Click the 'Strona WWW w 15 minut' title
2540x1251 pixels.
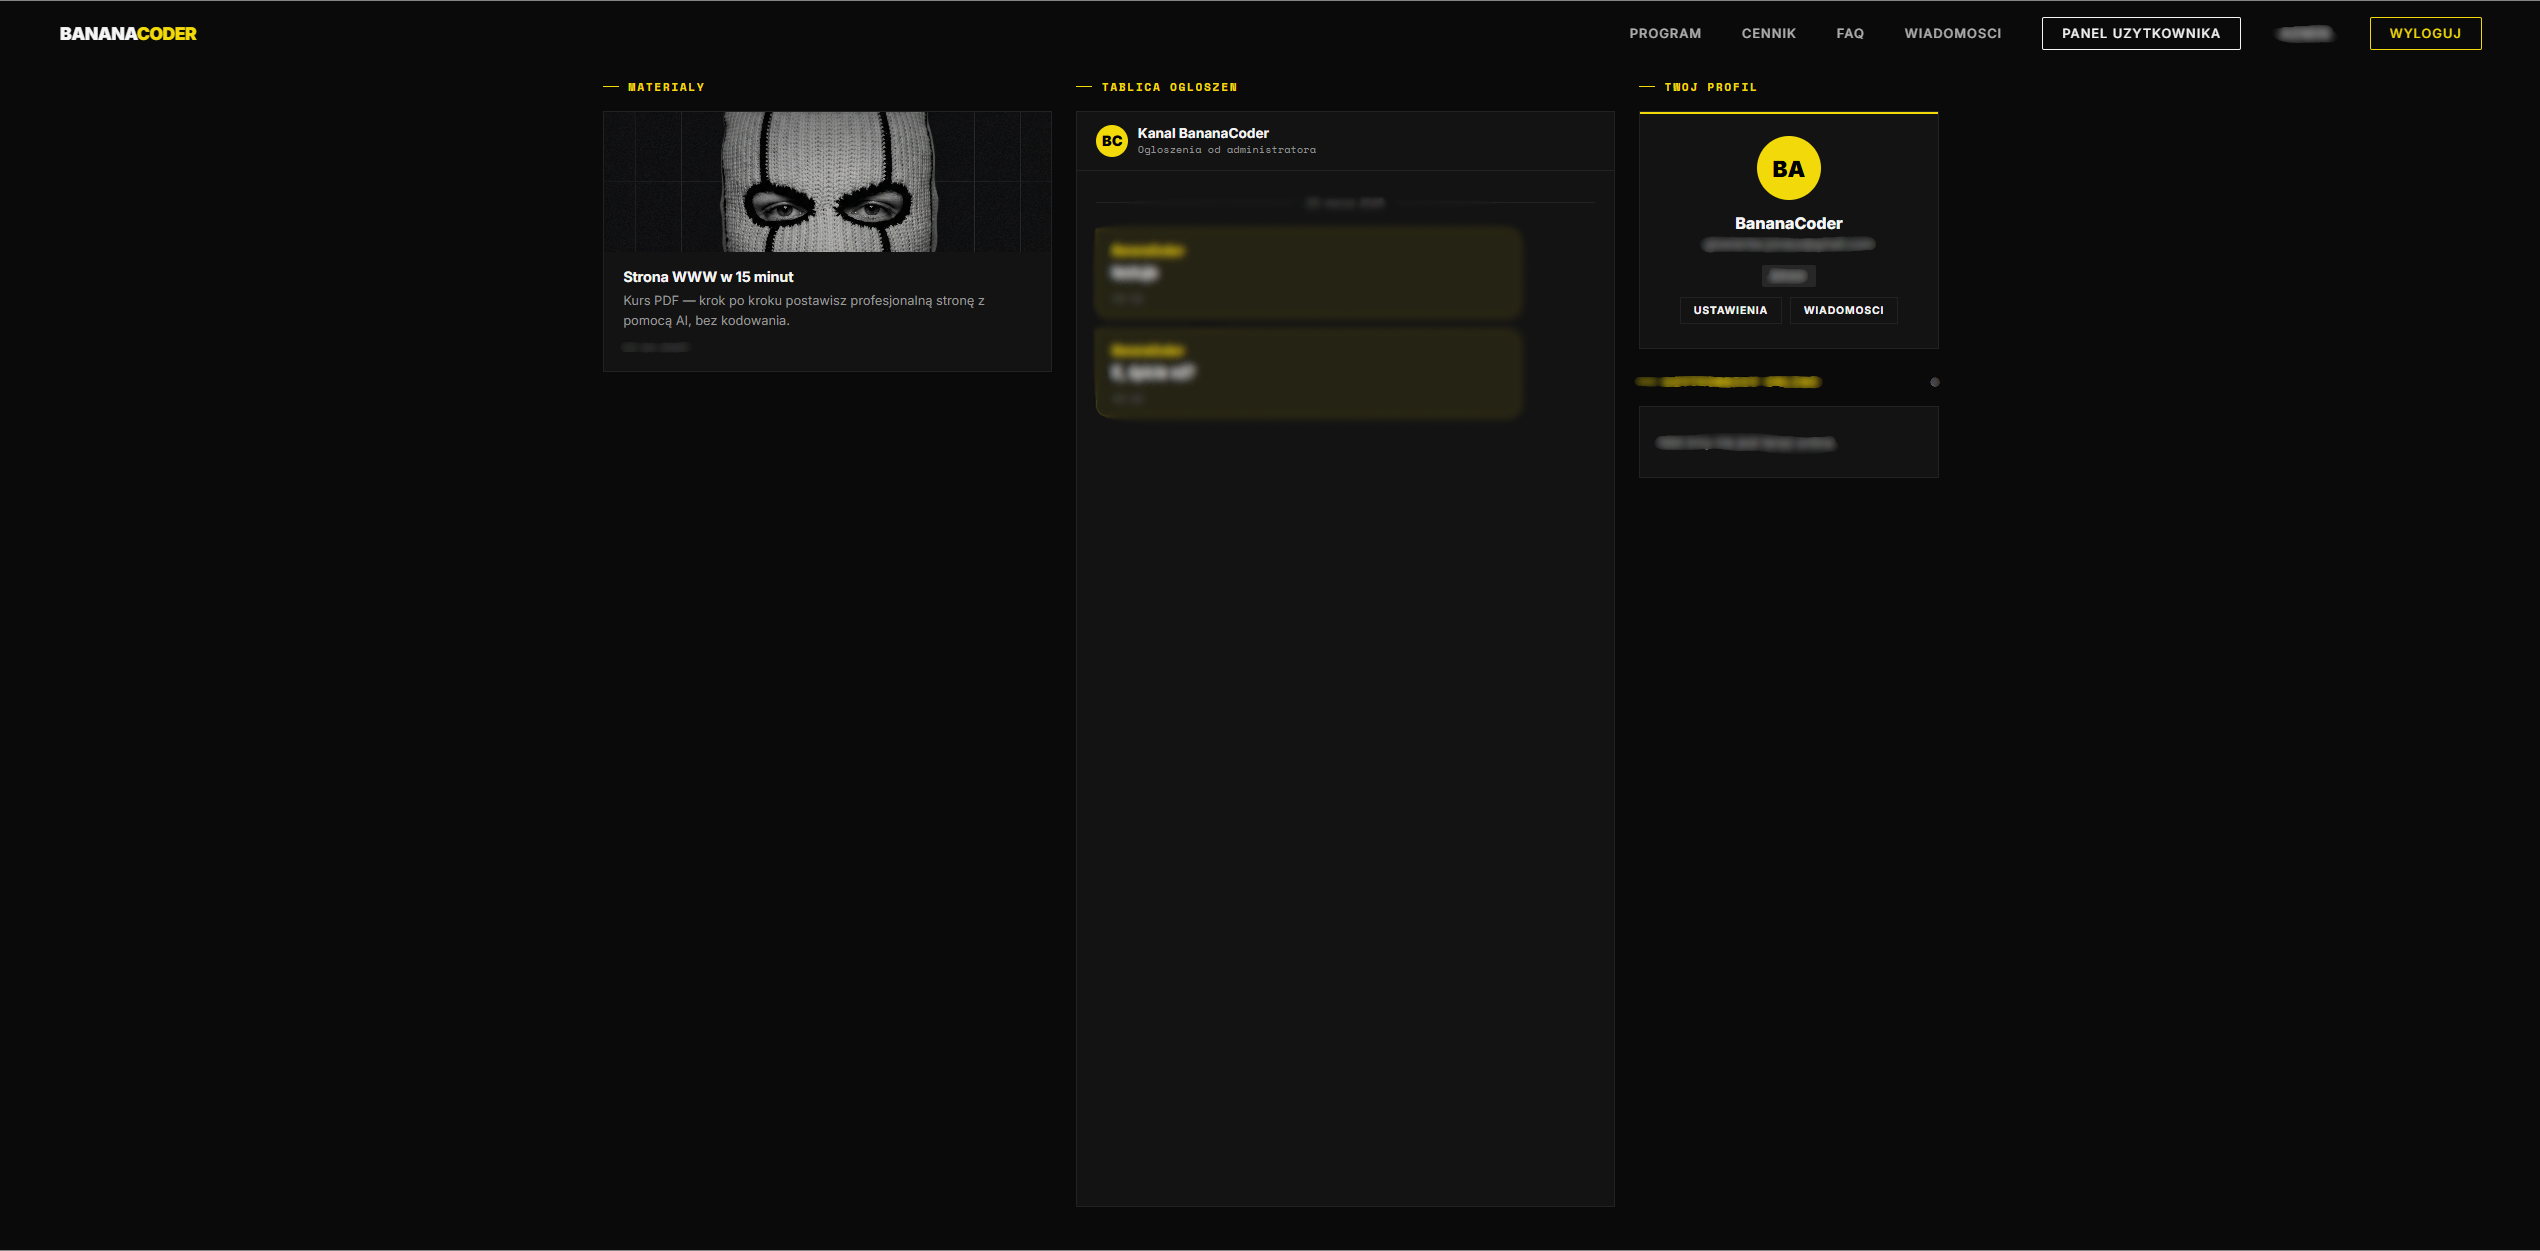coord(708,277)
